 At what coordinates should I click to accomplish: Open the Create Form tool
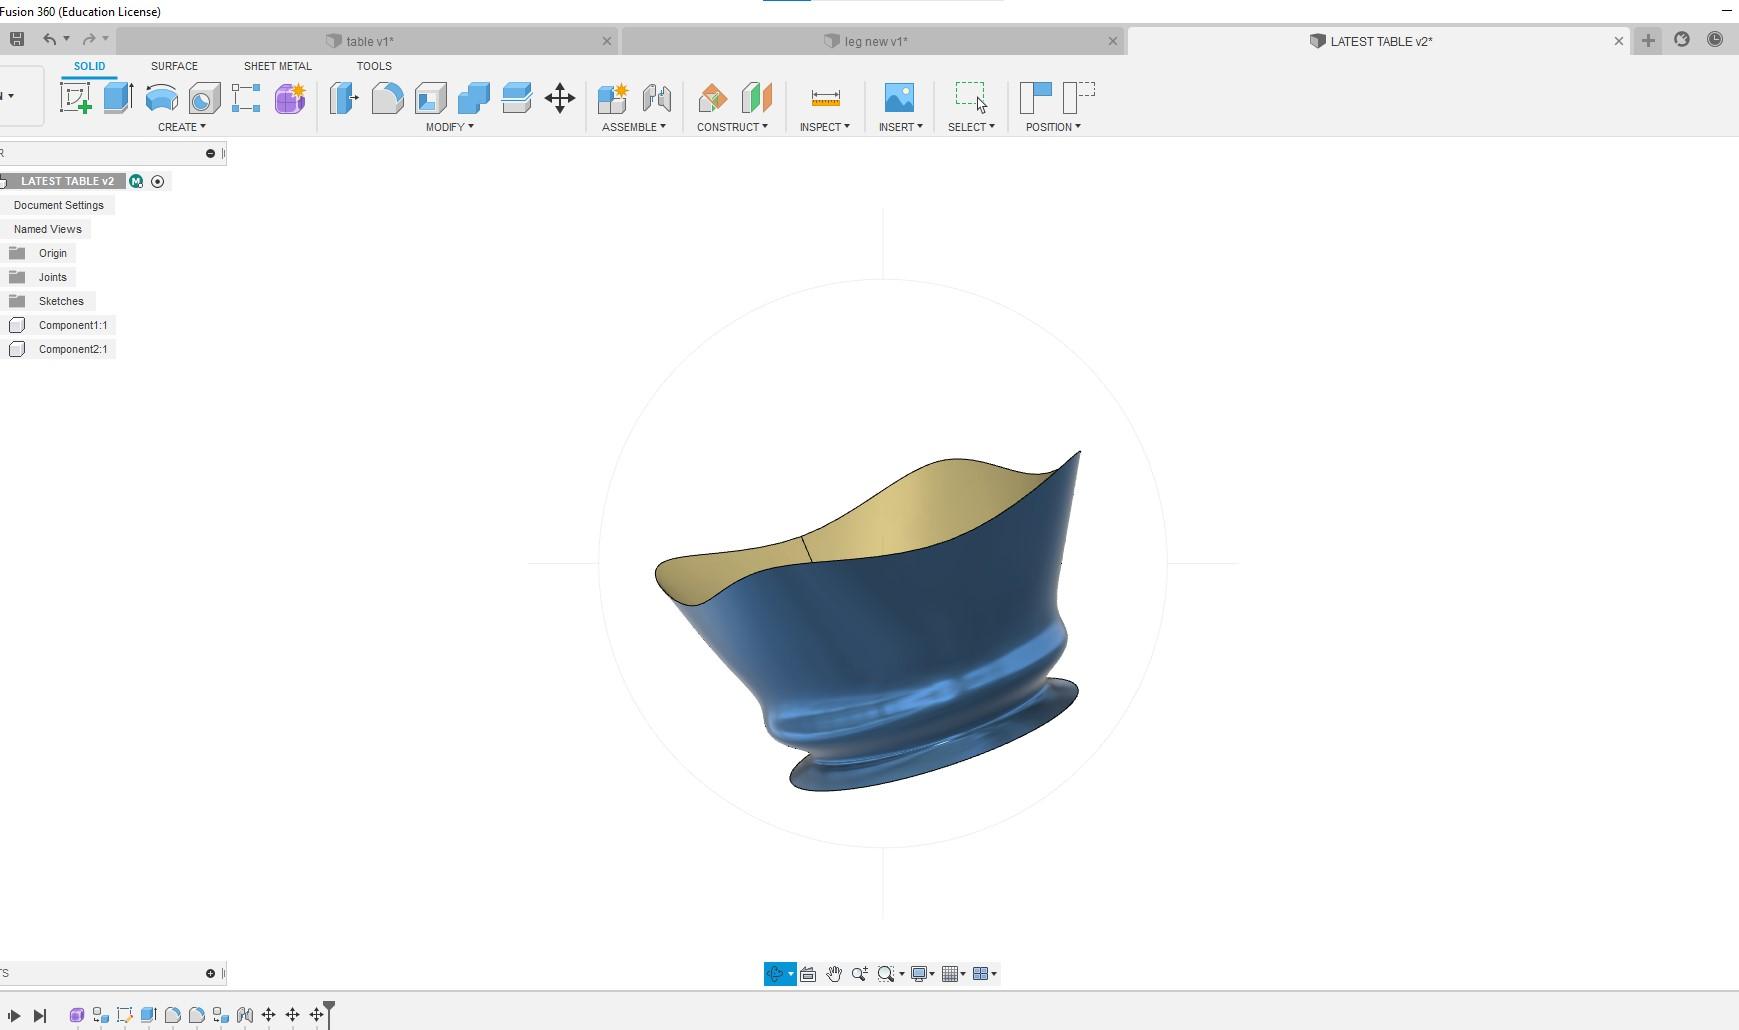click(x=288, y=97)
